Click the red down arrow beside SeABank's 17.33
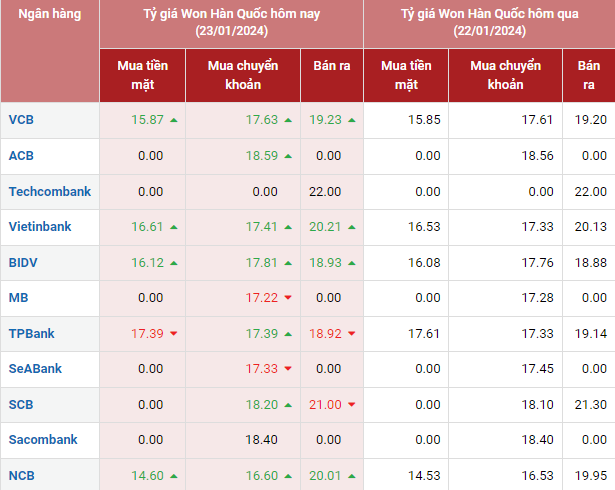 click(287, 369)
